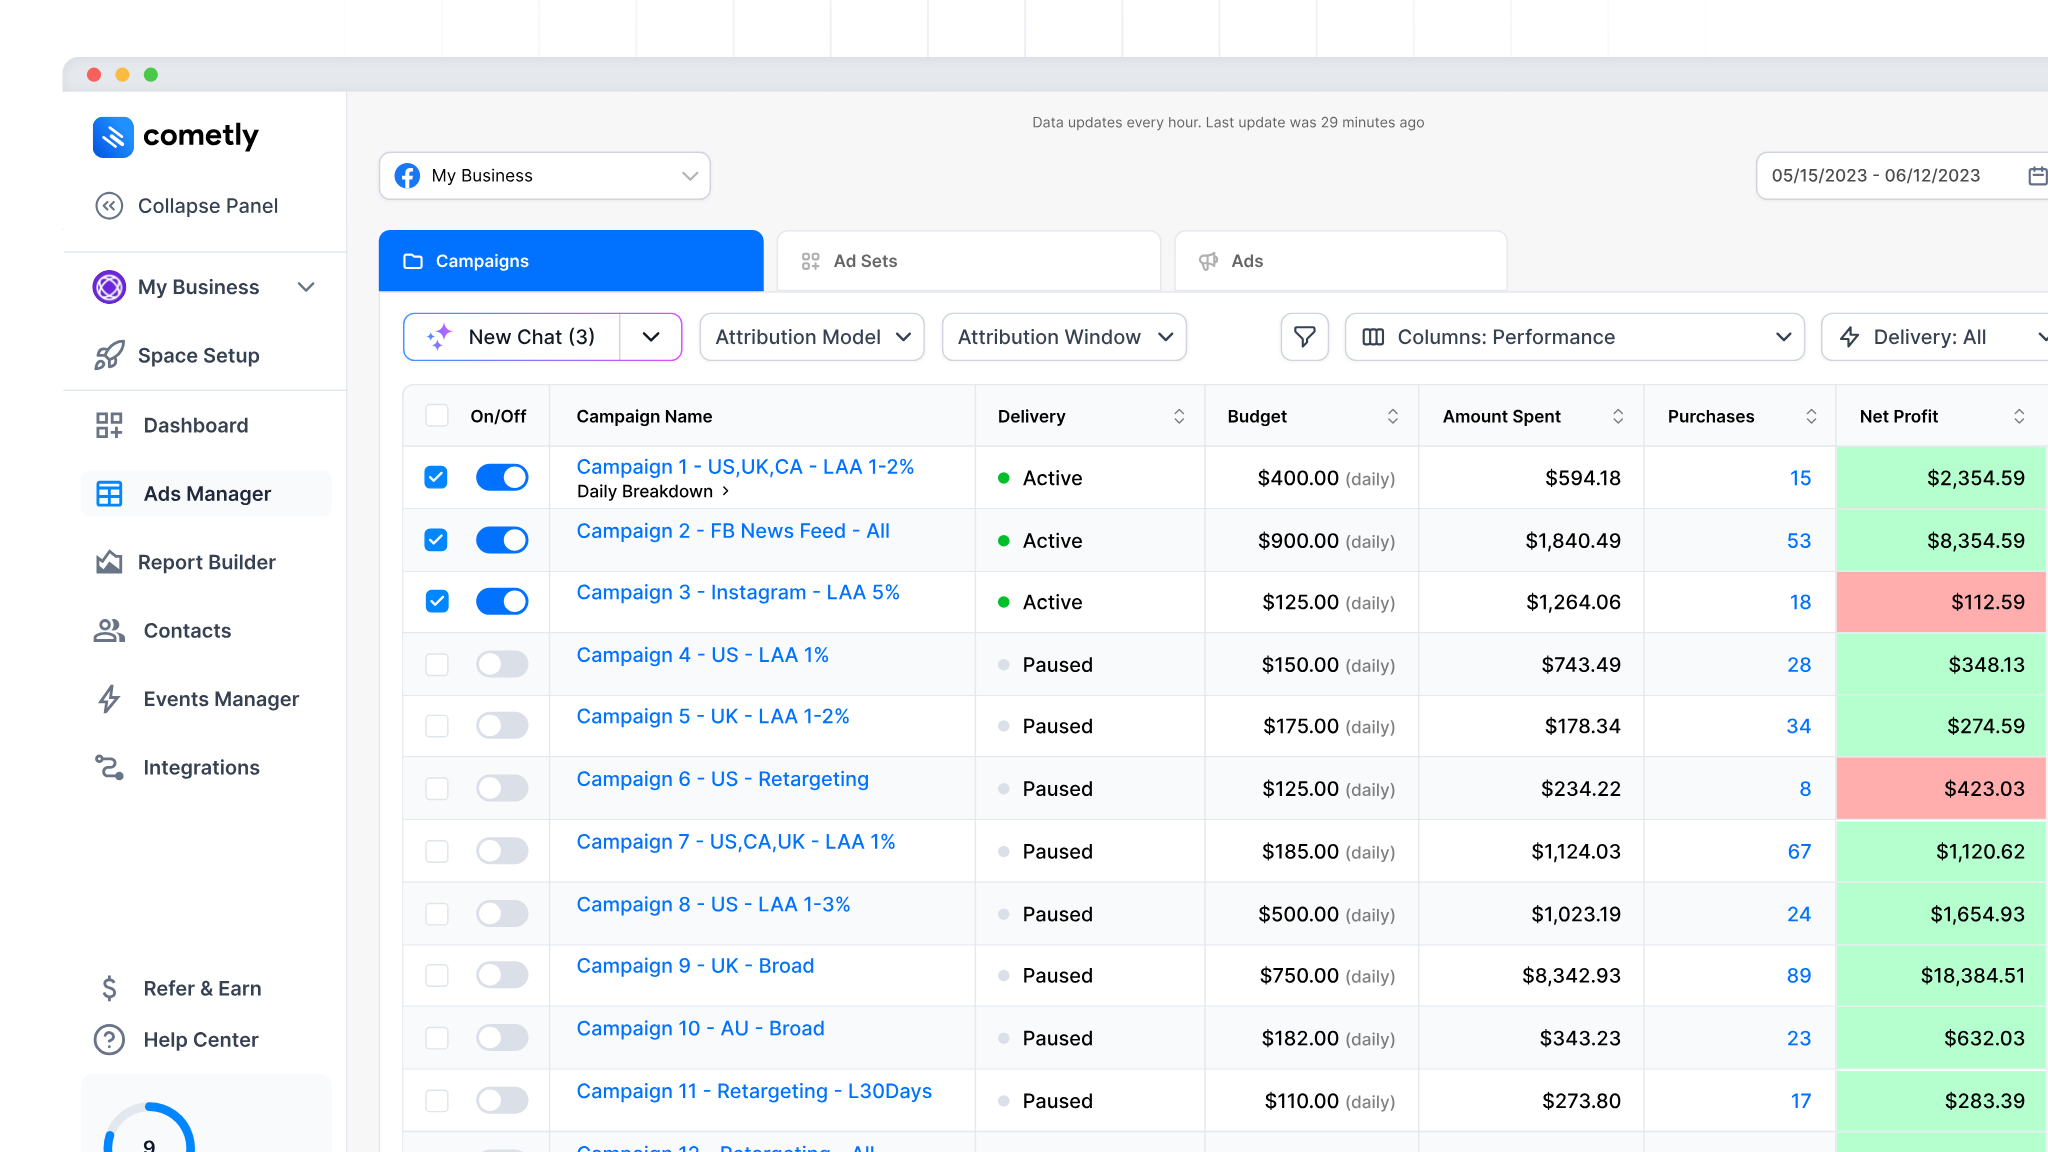The height and width of the screenshot is (1152, 2048).
Task: Open Help Center question mark icon
Action: pos(109,1040)
